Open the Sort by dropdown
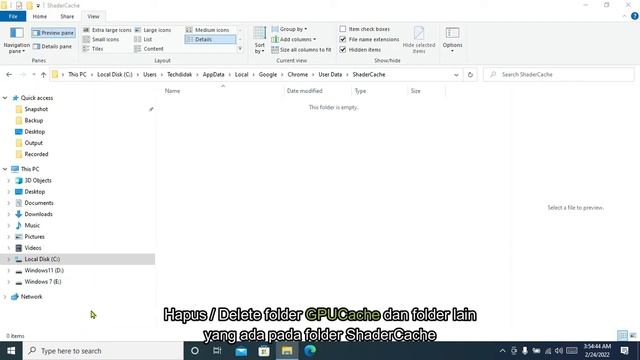 point(260,40)
